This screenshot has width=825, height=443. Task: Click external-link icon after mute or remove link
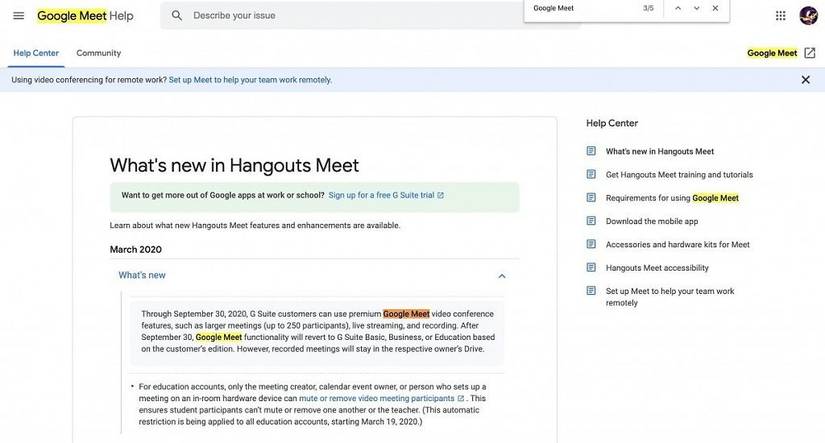[x=461, y=399]
